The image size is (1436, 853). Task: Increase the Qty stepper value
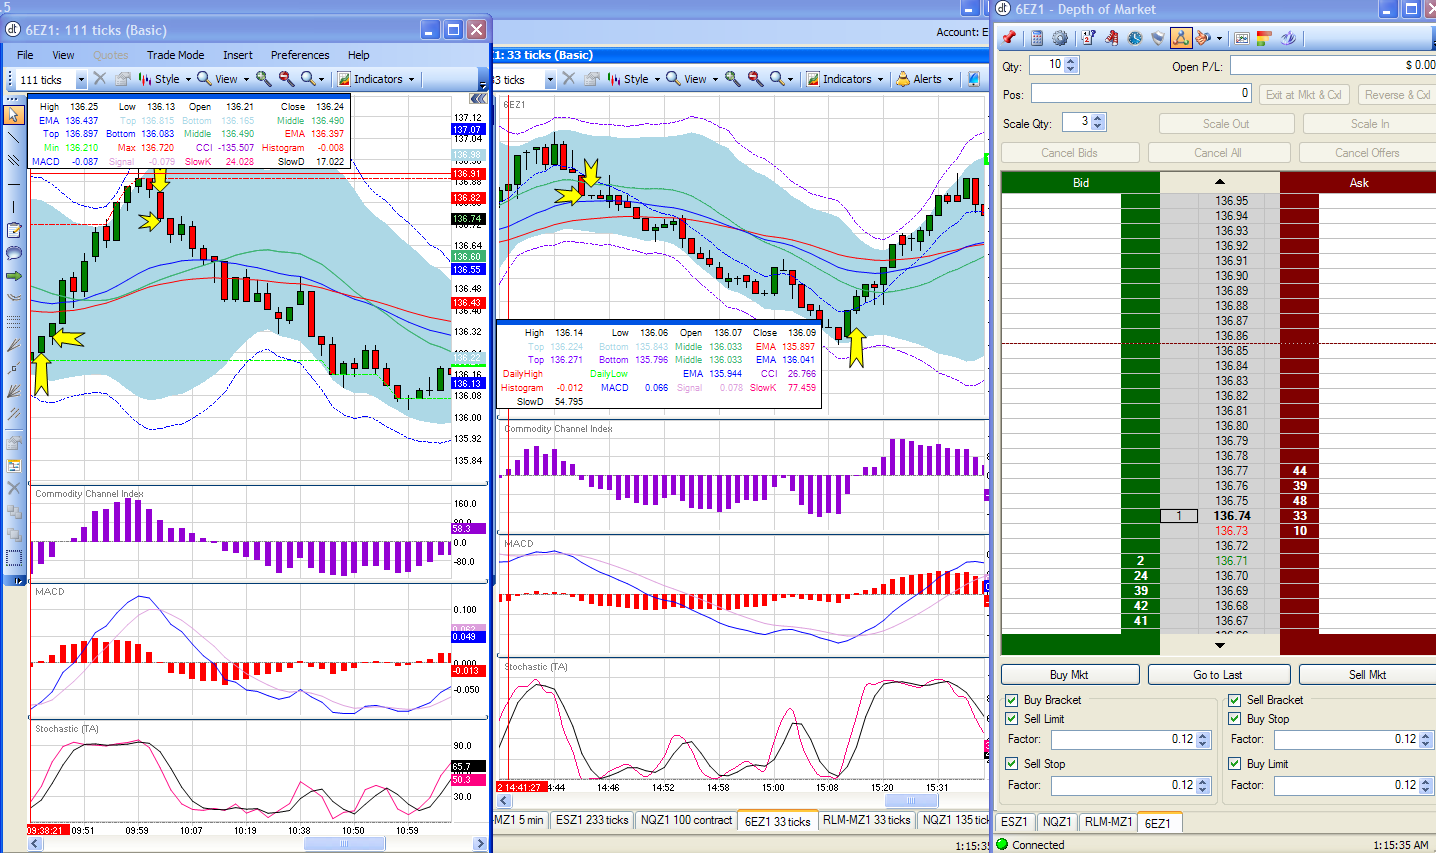(1072, 61)
